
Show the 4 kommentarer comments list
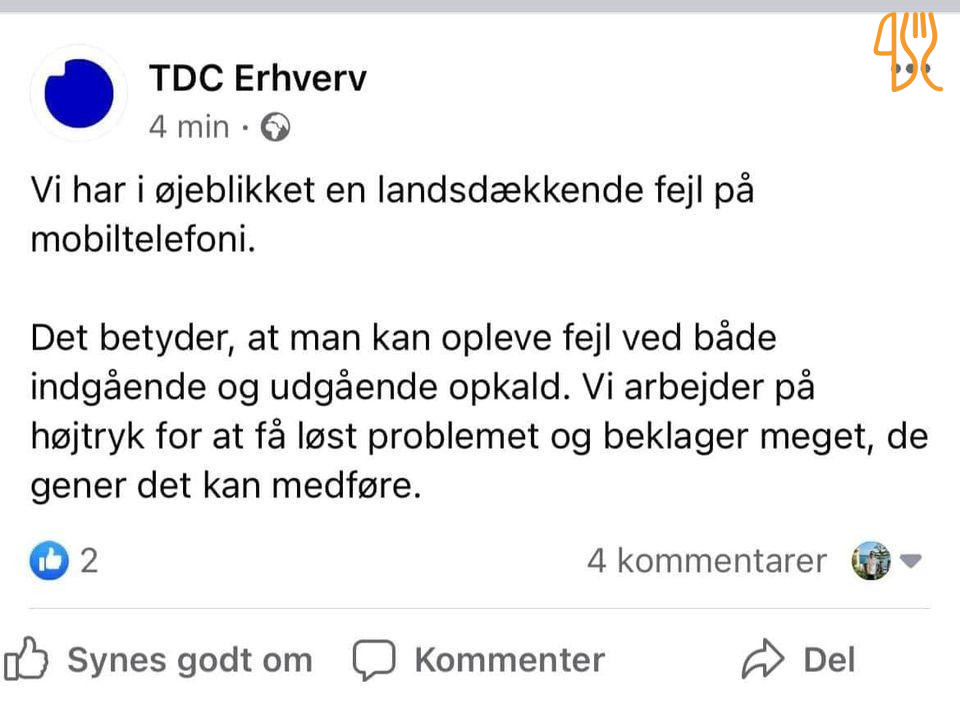(x=707, y=561)
